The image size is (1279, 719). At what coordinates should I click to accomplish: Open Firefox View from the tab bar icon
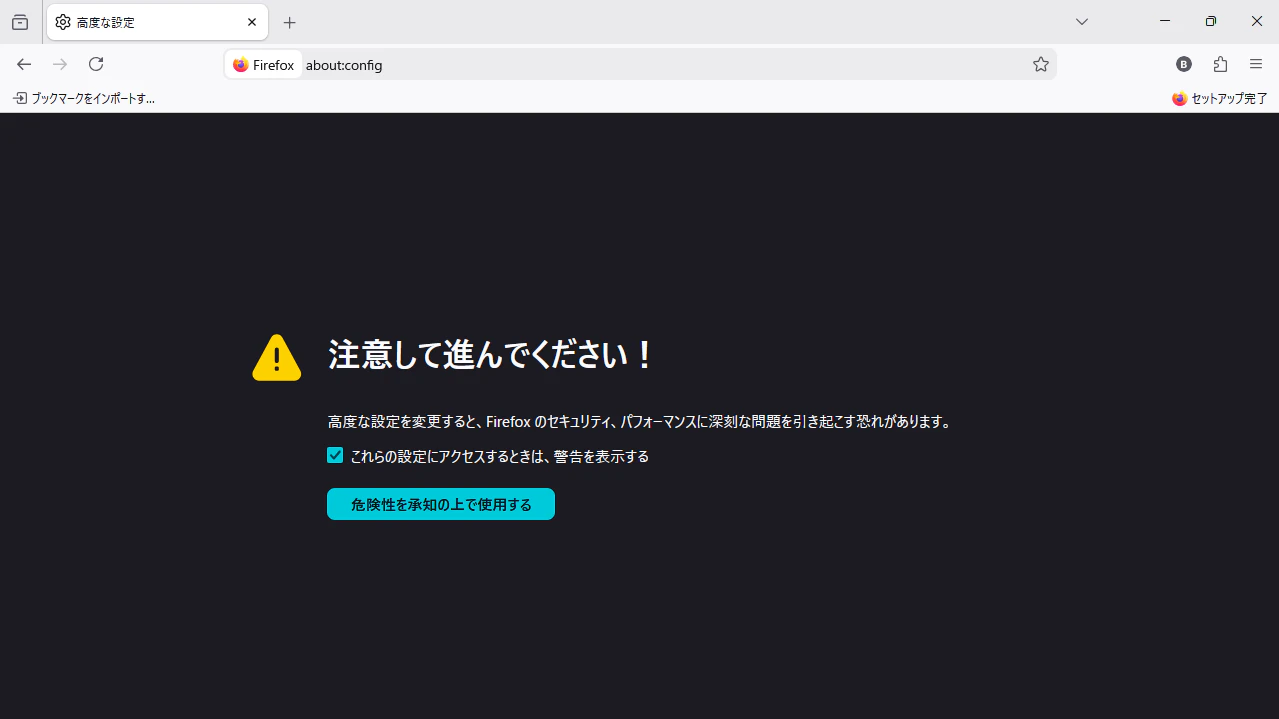point(20,22)
